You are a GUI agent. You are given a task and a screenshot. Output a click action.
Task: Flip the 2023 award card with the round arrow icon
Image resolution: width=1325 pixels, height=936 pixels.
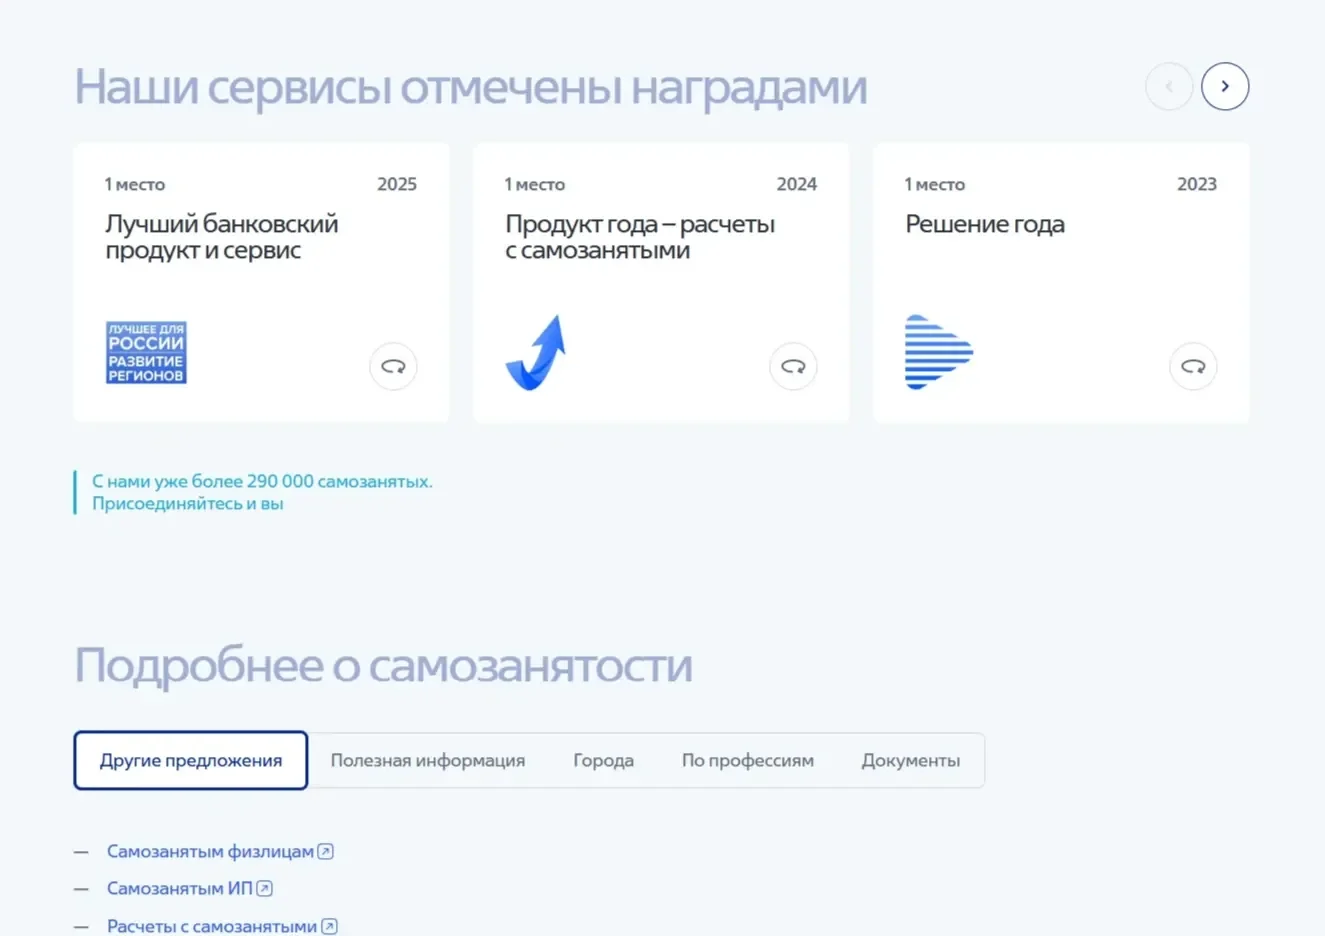tap(1193, 366)
